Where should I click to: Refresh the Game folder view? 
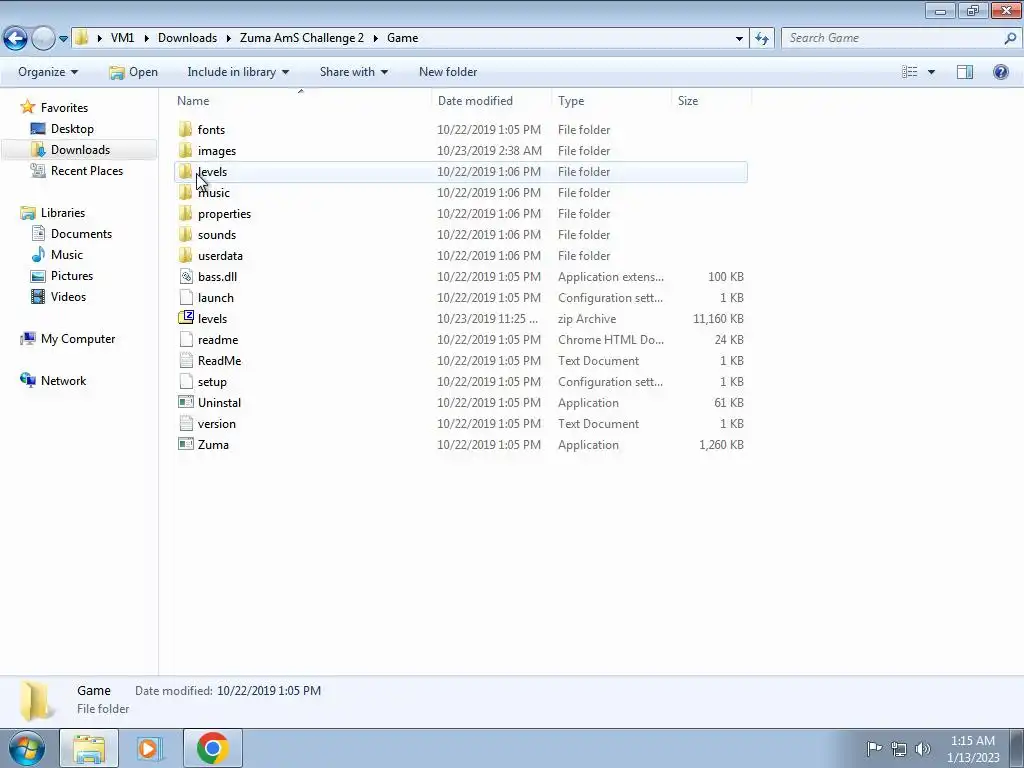point(761,39)
